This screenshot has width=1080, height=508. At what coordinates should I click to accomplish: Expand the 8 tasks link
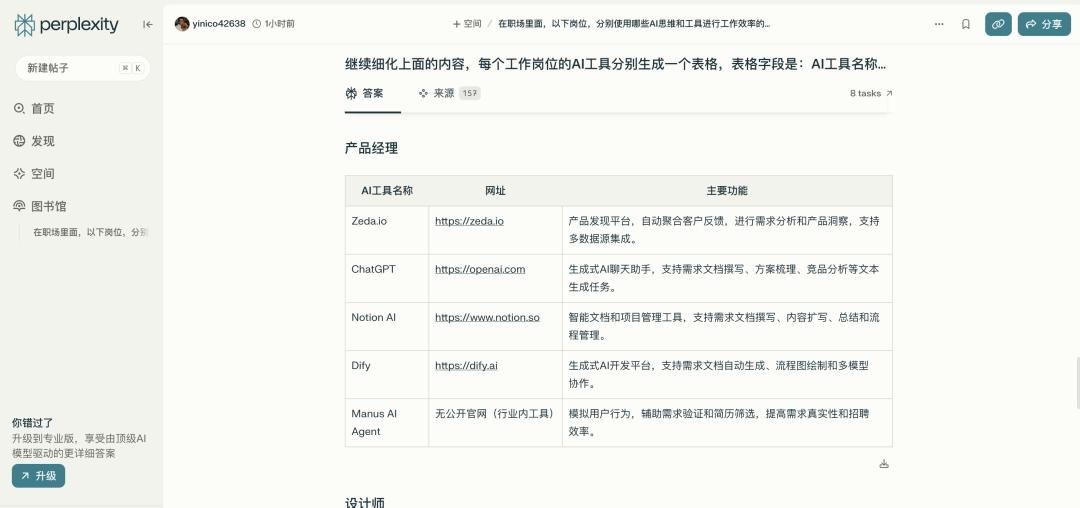click(871, 94)
